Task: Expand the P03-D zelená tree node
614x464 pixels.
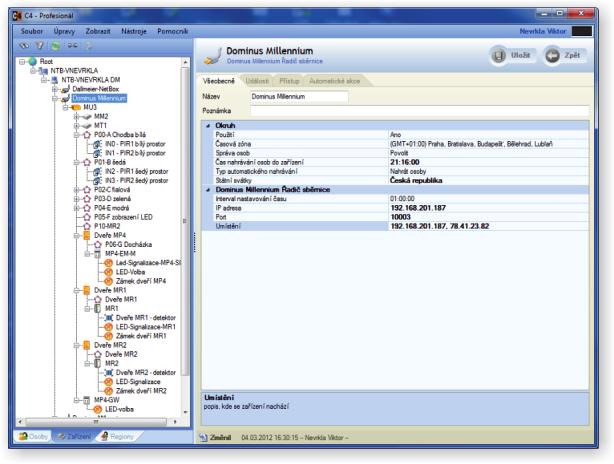Action: 77,199
